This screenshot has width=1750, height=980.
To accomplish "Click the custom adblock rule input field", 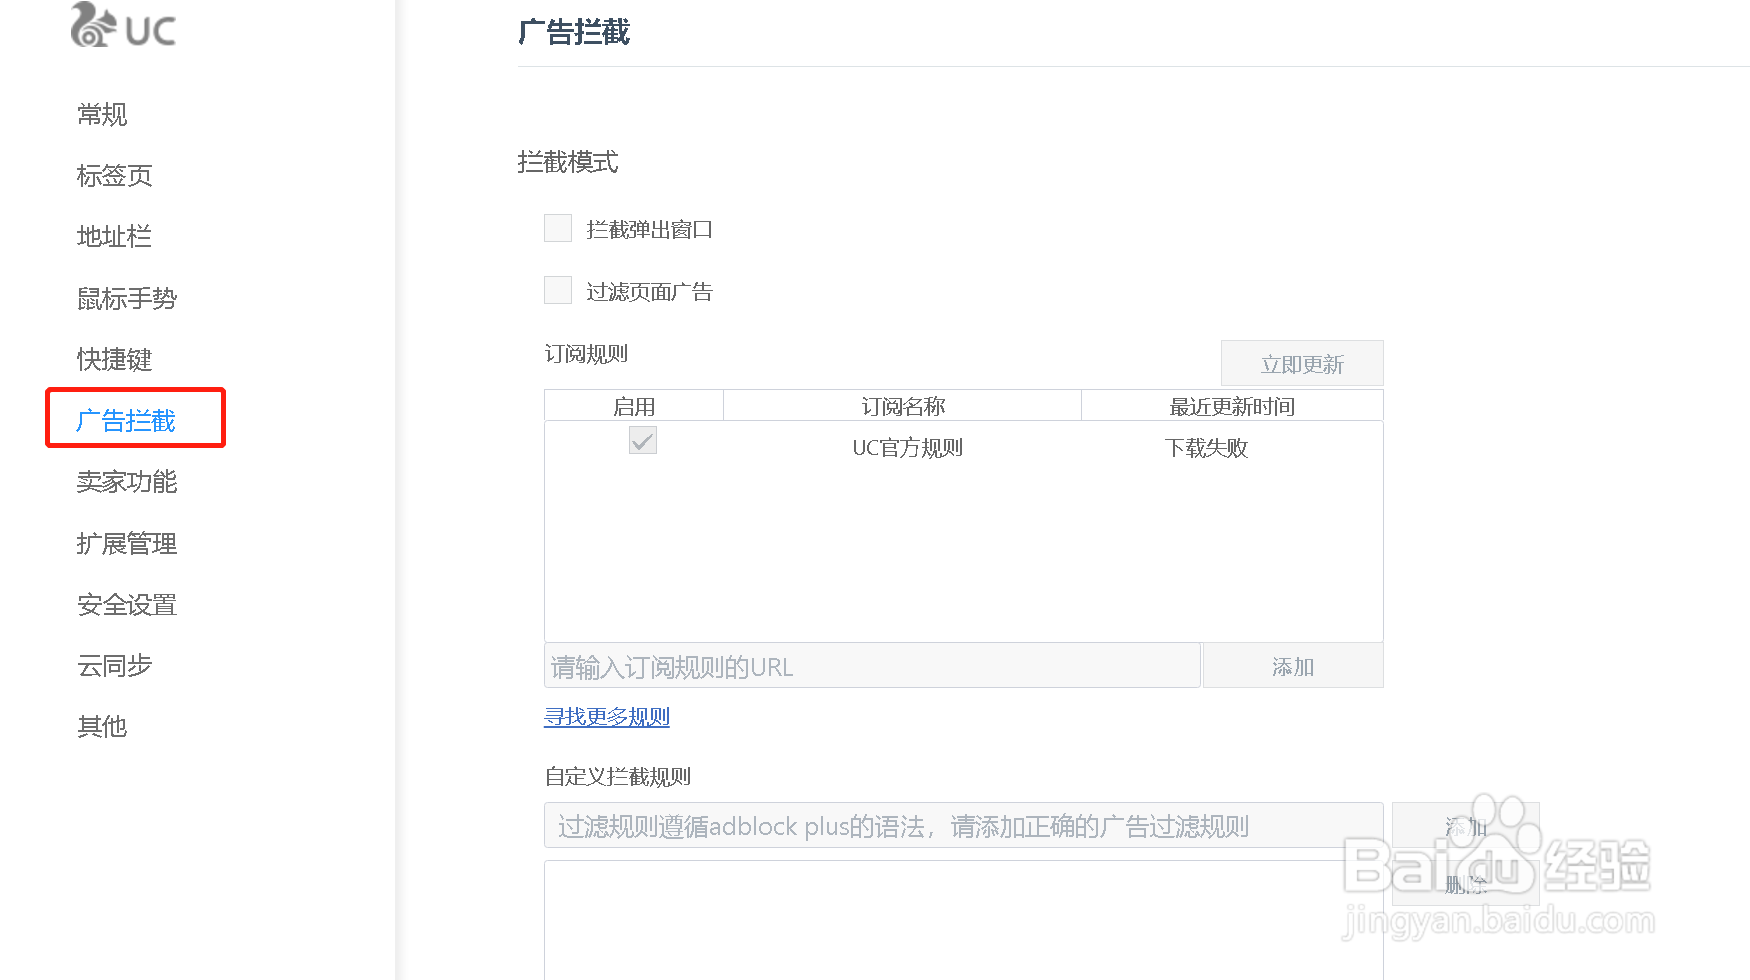I will point(960,826).
